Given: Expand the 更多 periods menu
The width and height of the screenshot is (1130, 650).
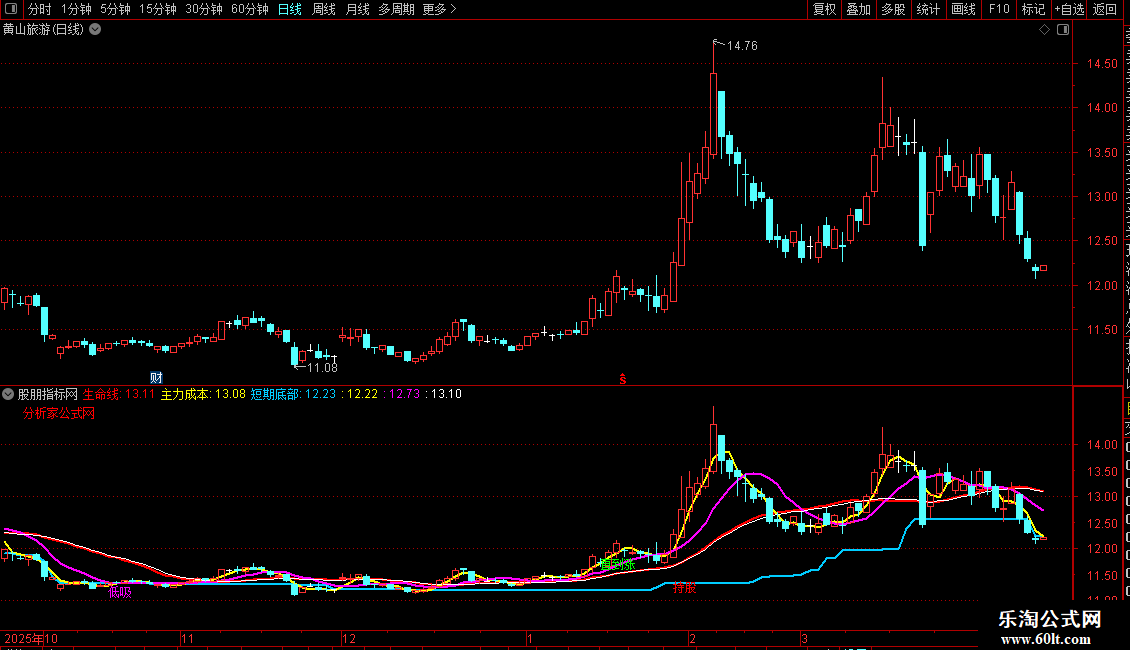Looking at the screenshot, I should point(440,9).
